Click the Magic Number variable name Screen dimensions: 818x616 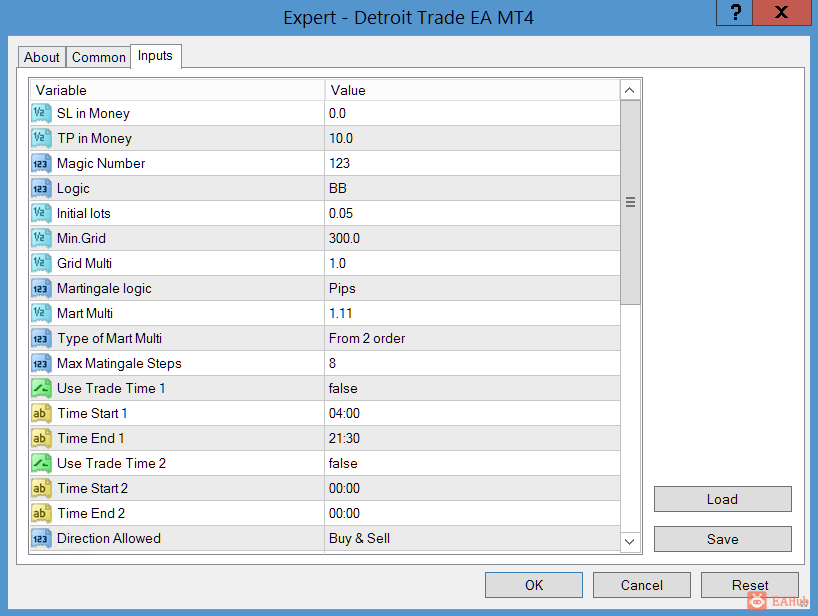101,163
